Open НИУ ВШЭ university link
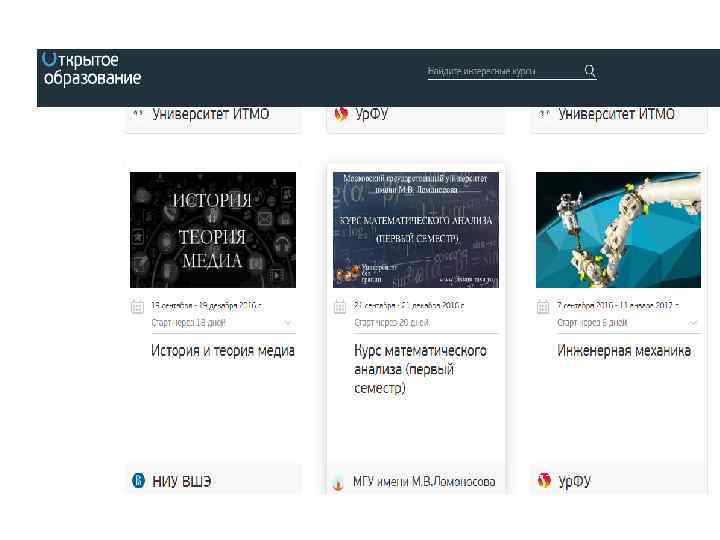Image resolution: width=720 pixels, height=540 pixels. tap(182, 481)
